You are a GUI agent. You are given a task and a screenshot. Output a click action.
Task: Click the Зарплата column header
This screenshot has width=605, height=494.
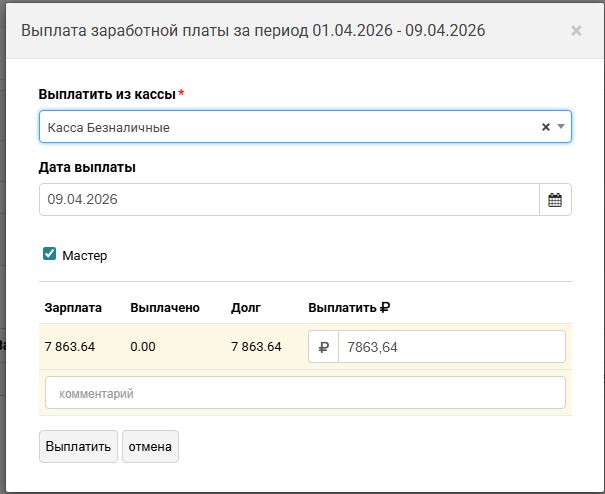point(73,308)
